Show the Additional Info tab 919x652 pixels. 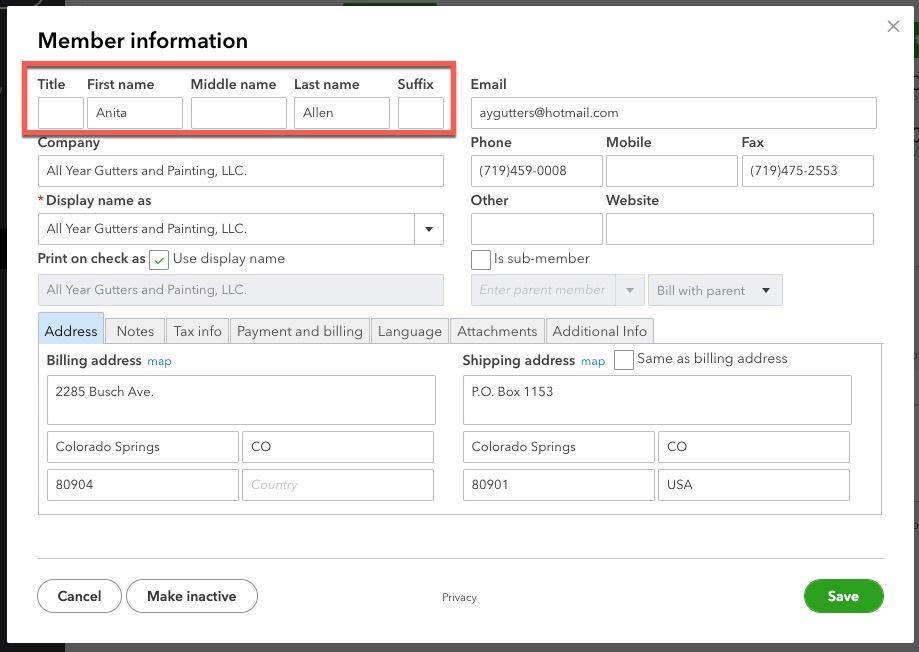click(600, 331)
